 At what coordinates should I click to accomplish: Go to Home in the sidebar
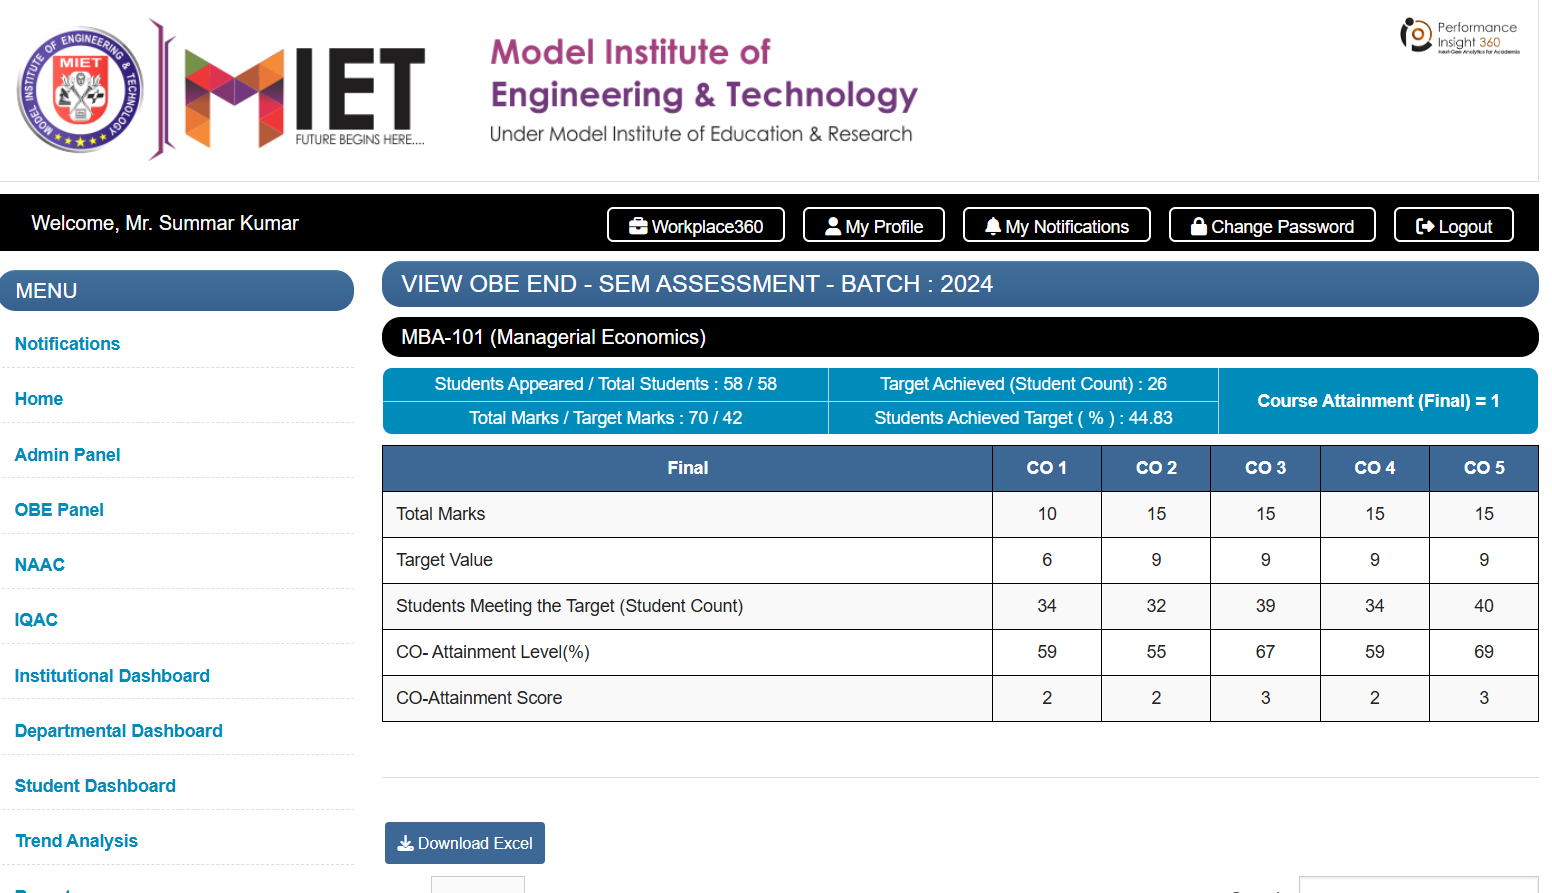(x=39, y=398)
